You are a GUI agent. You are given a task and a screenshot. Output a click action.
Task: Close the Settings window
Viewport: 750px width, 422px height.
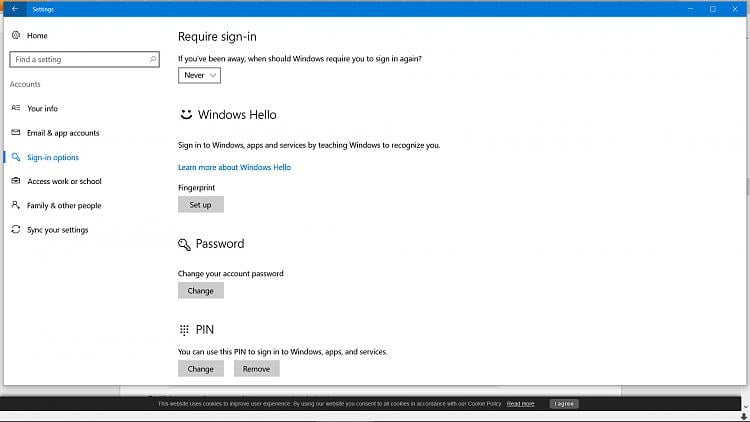735,9
